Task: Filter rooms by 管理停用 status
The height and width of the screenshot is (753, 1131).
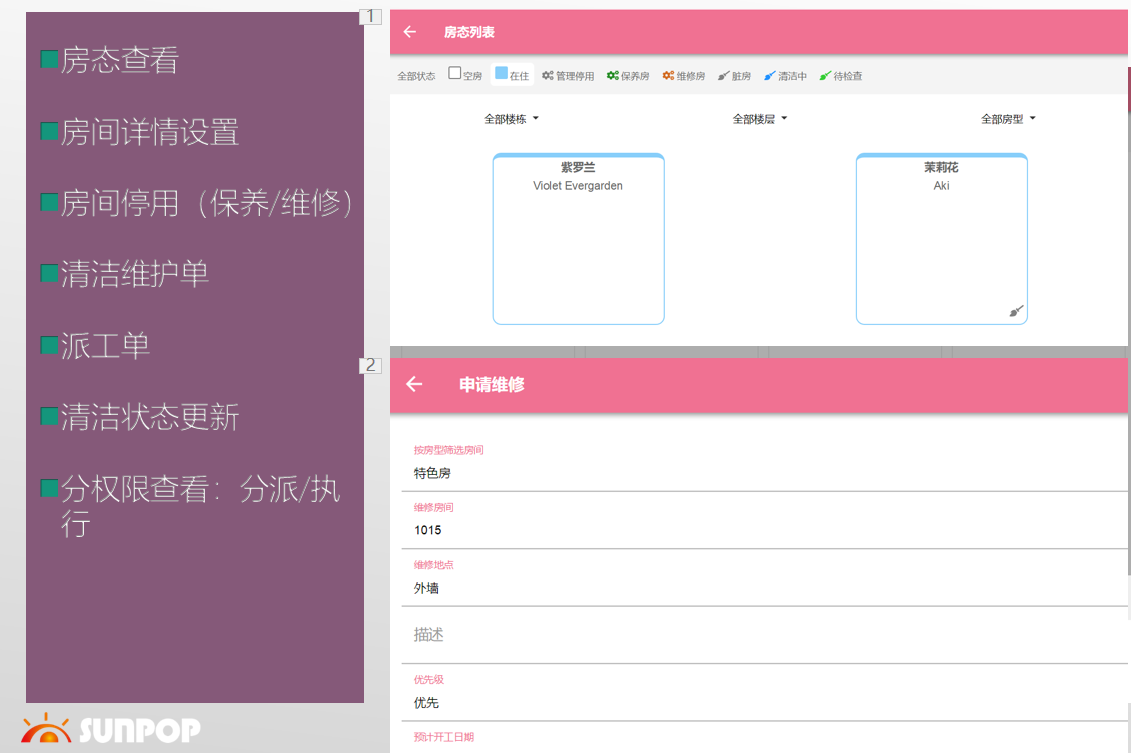Action: [568, 76]
